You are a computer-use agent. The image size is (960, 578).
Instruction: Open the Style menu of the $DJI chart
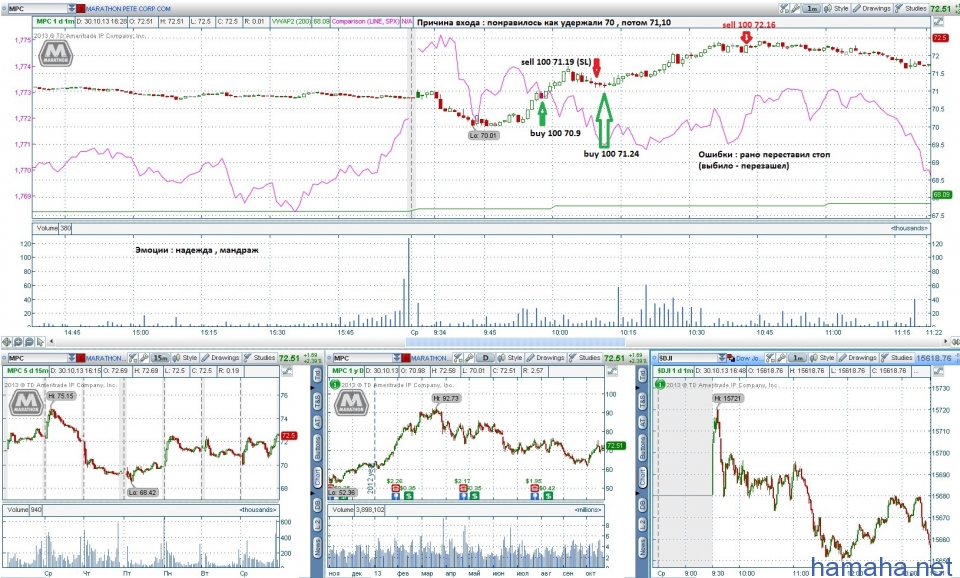pos(823,358)
